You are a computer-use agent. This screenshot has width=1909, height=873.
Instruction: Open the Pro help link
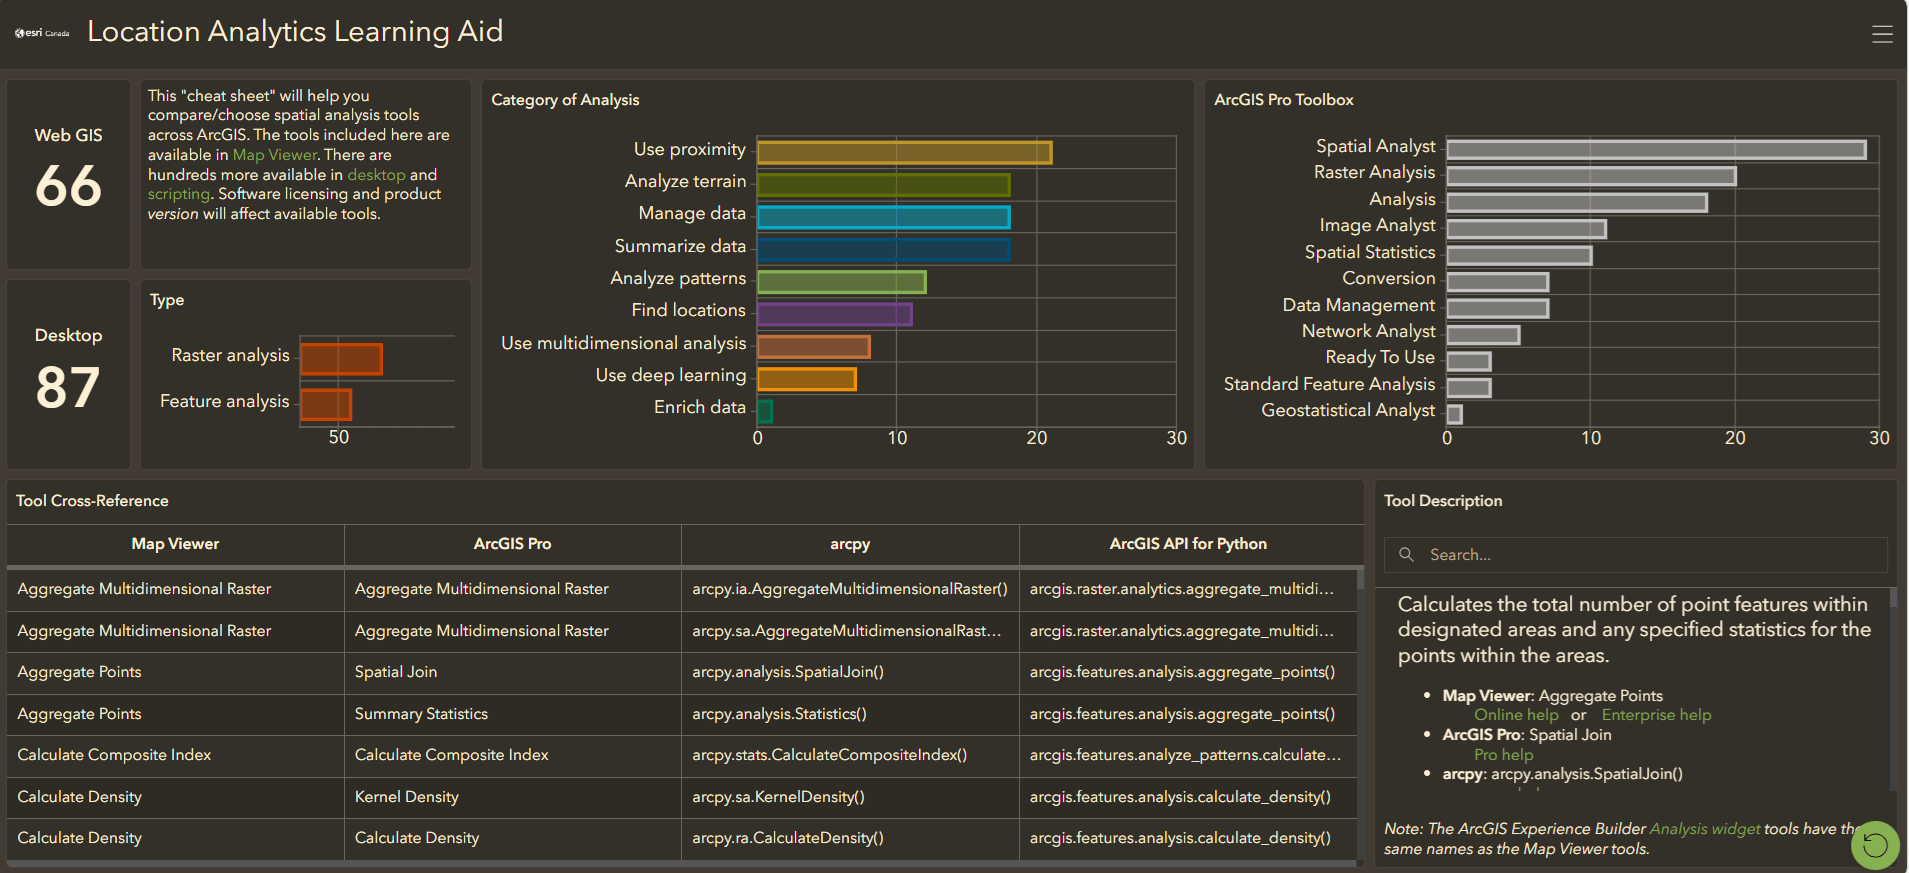point(1503,755)
